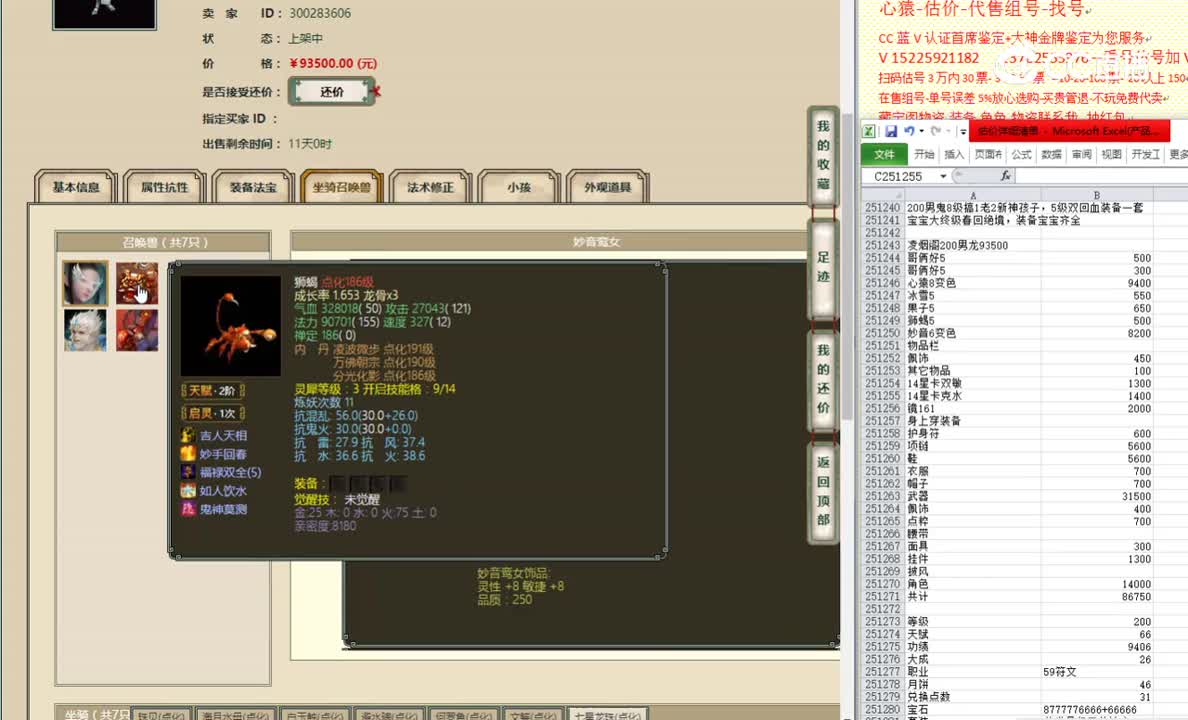This screenshot has width=1188, height=720.
Task: Click the character avatar at top left
Action: click(105, 14)
